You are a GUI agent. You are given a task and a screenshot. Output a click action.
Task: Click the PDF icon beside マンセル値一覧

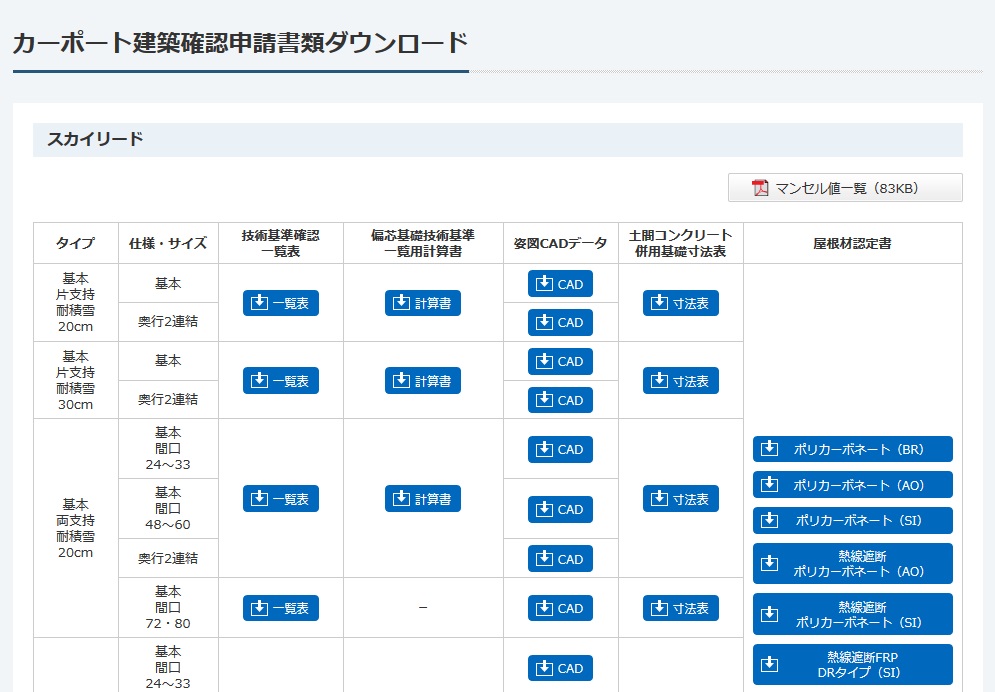[x=760, y=188]
